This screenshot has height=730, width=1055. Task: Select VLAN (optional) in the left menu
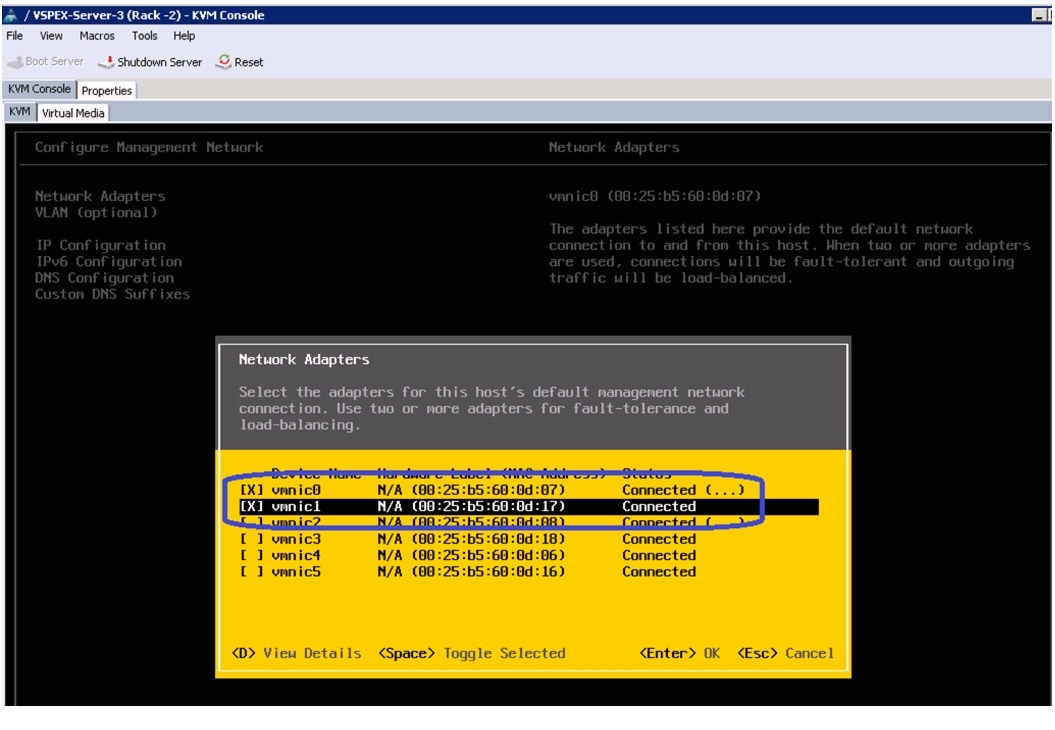point(96,213)
